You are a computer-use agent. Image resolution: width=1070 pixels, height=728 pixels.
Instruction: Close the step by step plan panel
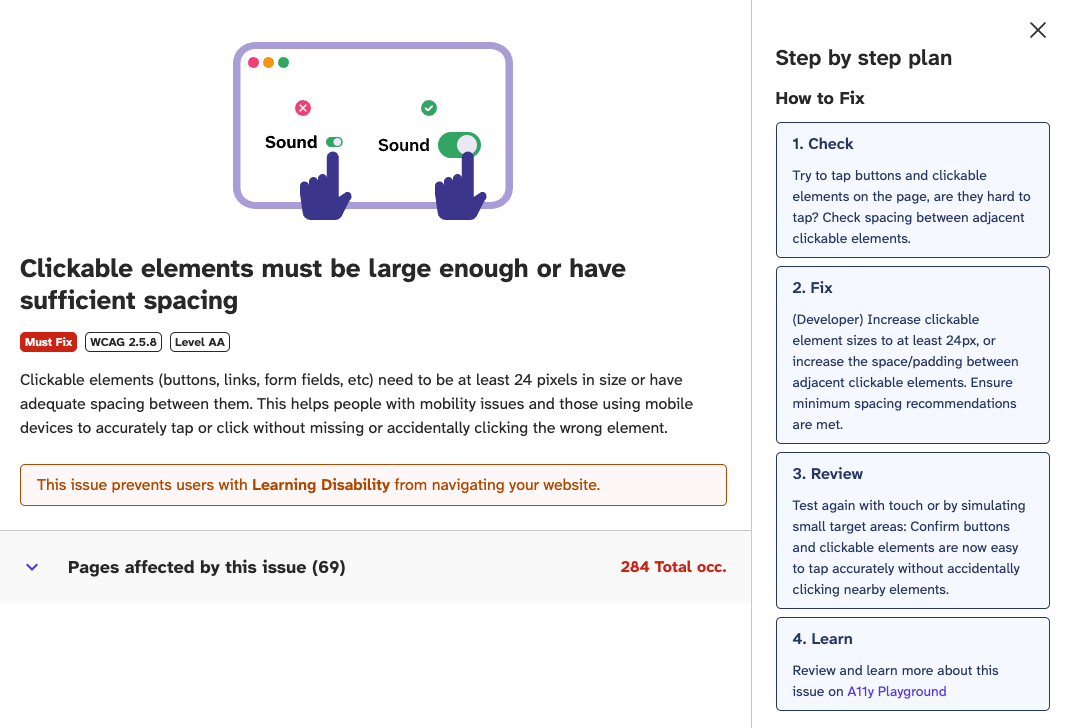[x=1037, y=30]
